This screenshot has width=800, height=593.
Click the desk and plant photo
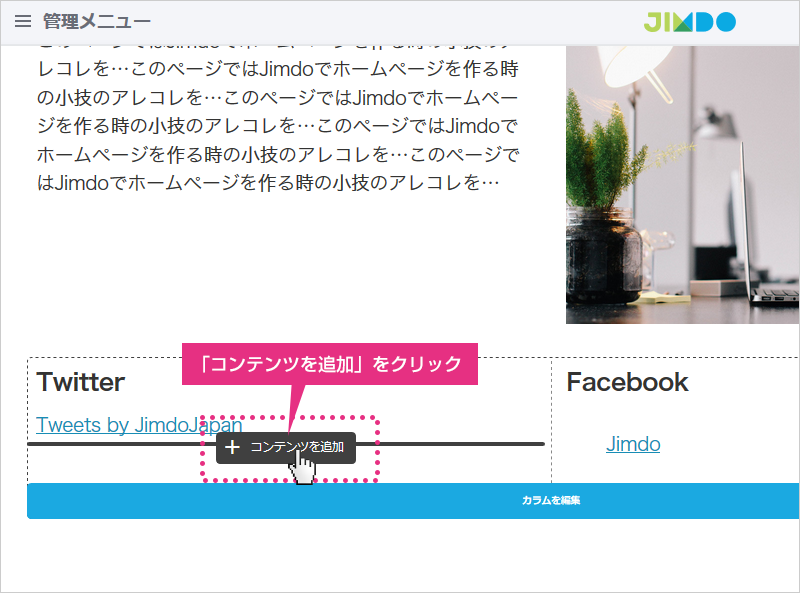[x=683, y=185]
